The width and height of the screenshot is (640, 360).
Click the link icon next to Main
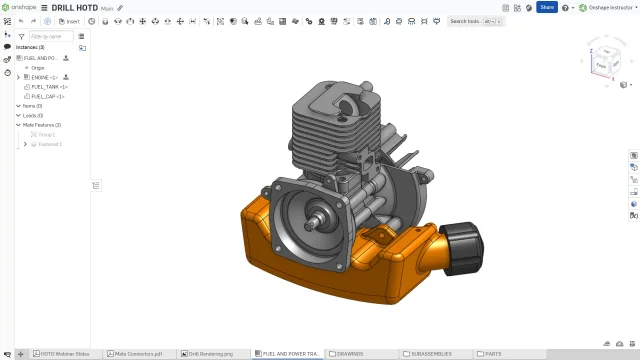pos(120,8)
